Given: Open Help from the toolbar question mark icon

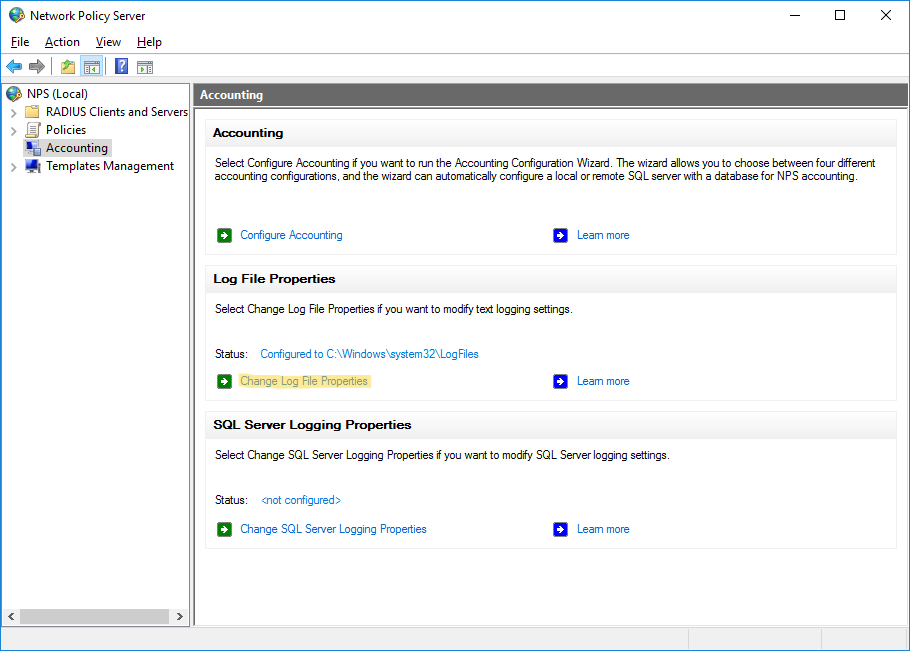Looking at the screenshot, I should 121,67.
